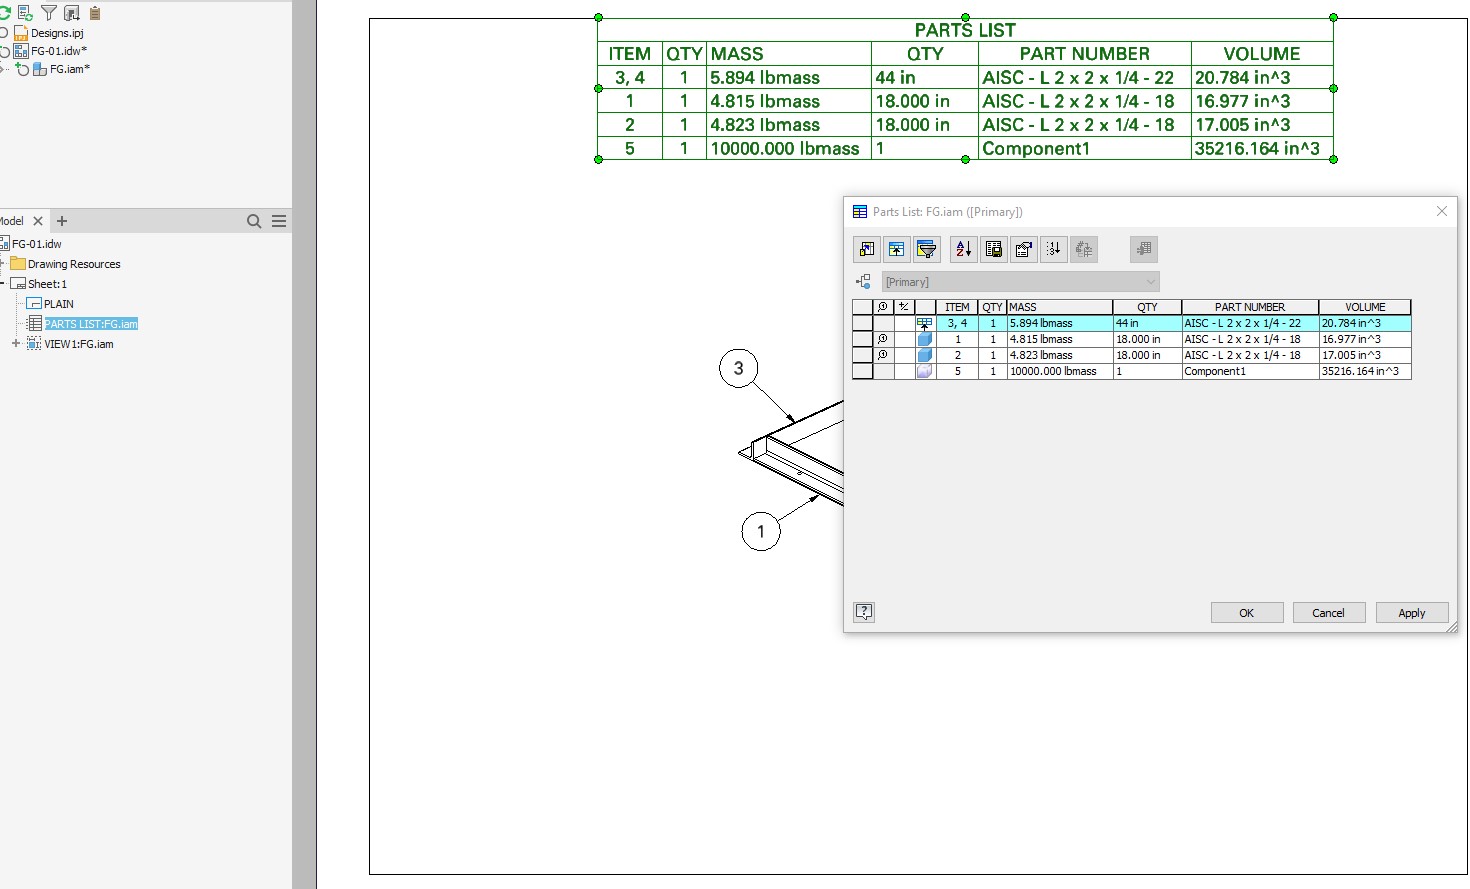Viewport: 1470px width, 889px height.
Task: Select the PLAIN tree item
Action: [x=59, y=304]
